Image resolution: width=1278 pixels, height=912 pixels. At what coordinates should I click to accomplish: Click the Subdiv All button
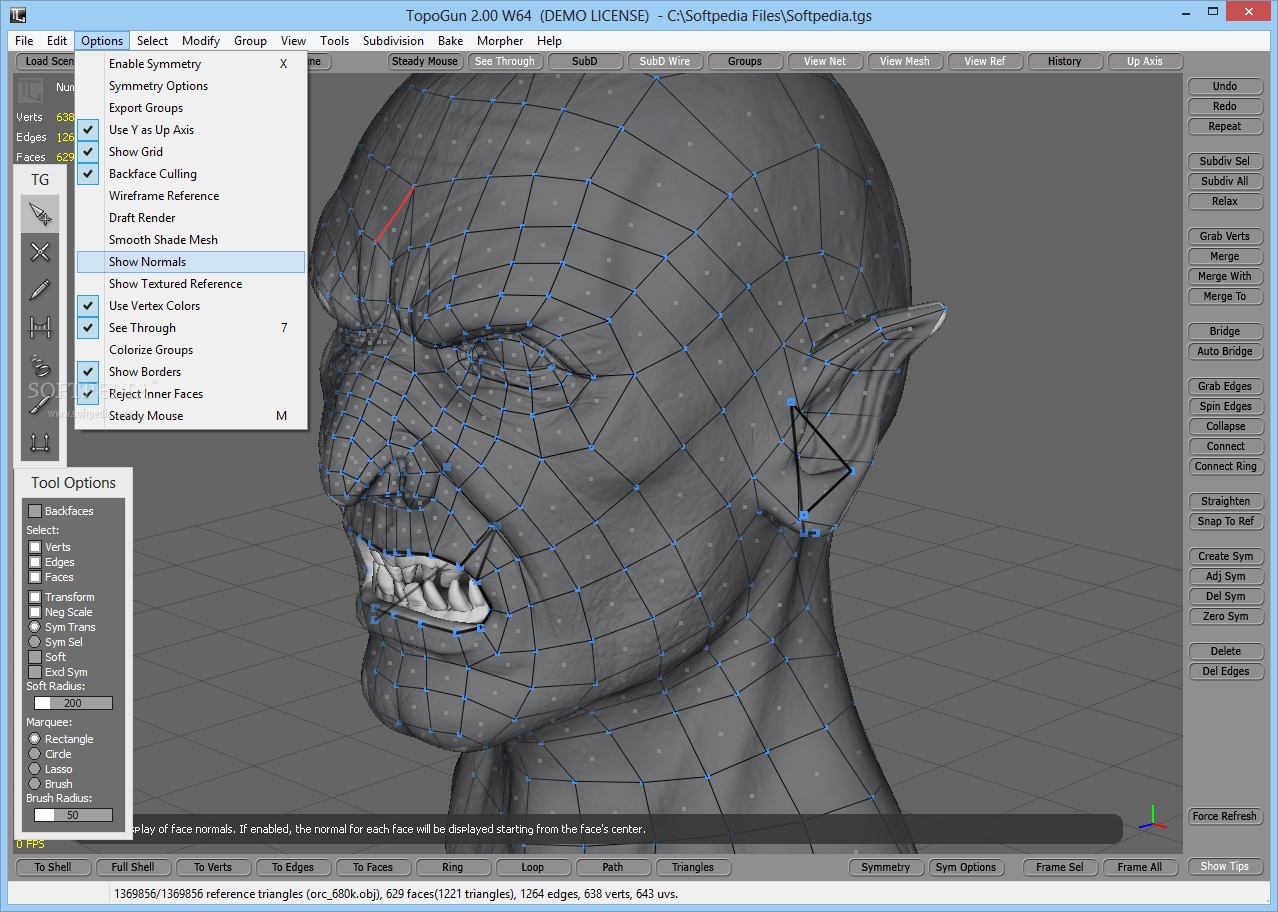(1224, 181)
